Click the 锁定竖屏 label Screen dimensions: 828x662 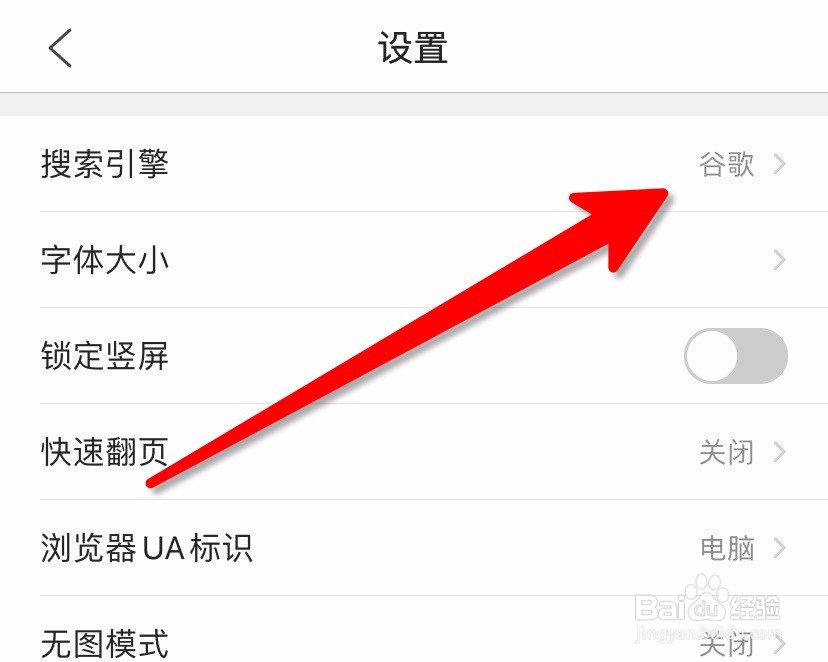(x=105, y=356)
